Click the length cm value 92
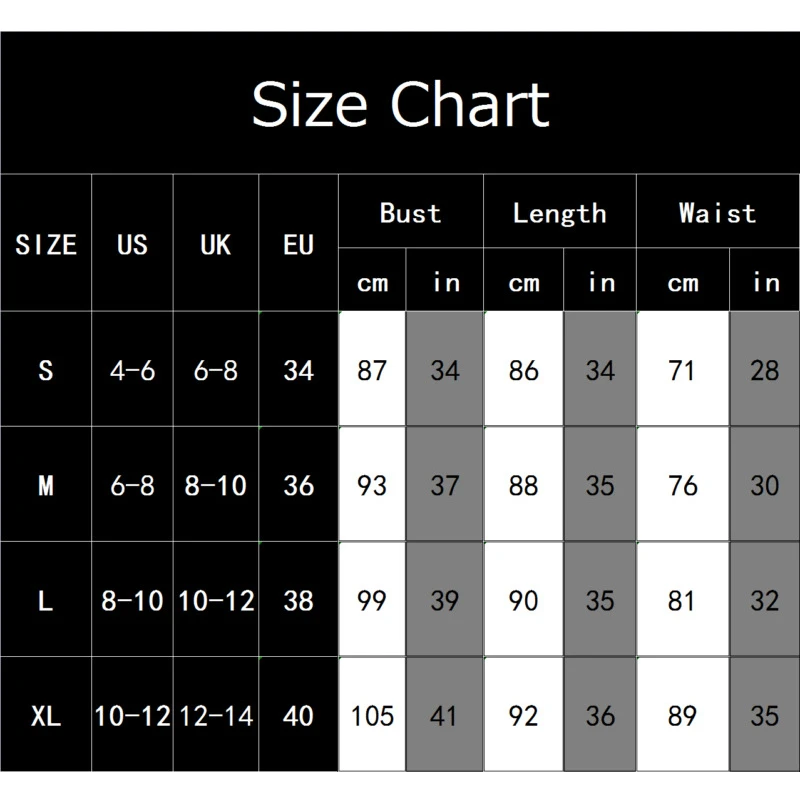 (523, 716)
